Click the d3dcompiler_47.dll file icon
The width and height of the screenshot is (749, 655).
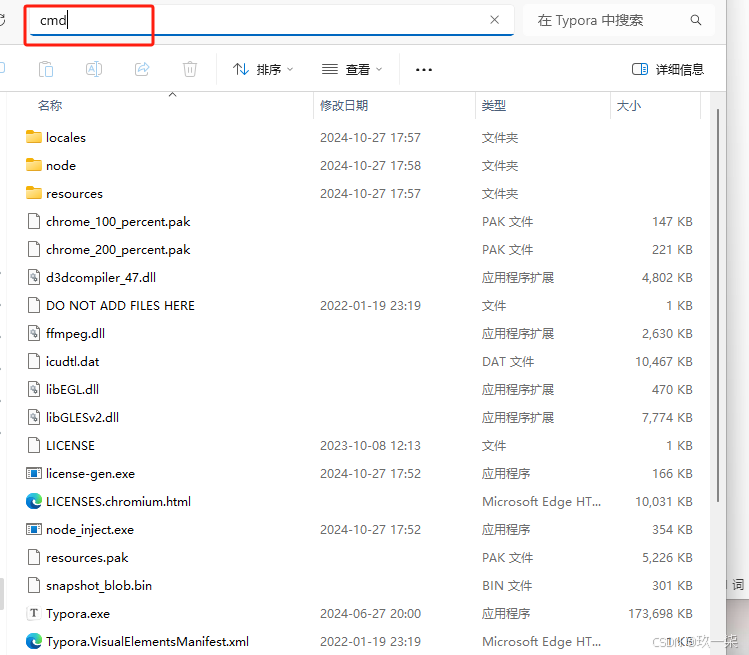[x=33, y=277]
